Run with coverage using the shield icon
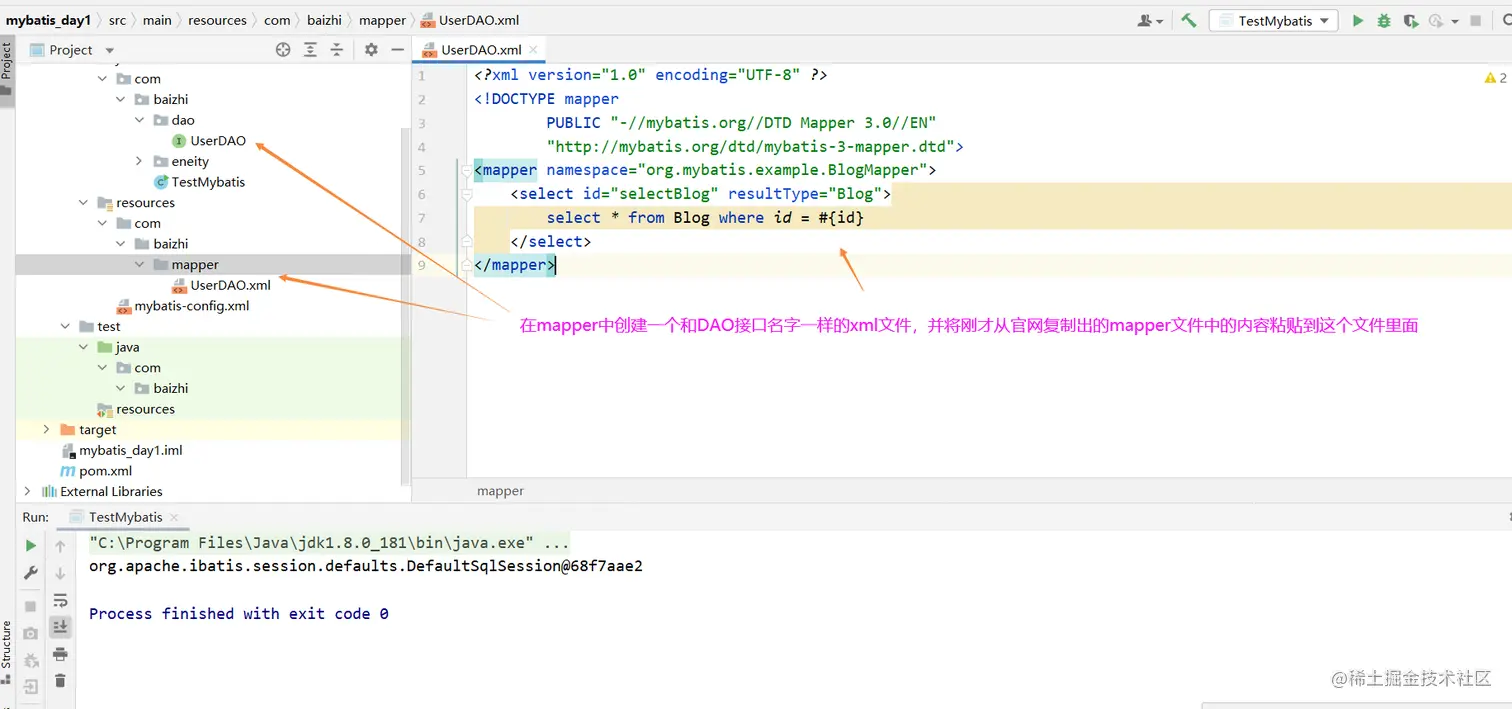1512x709 pixels. pos(1410,20)
